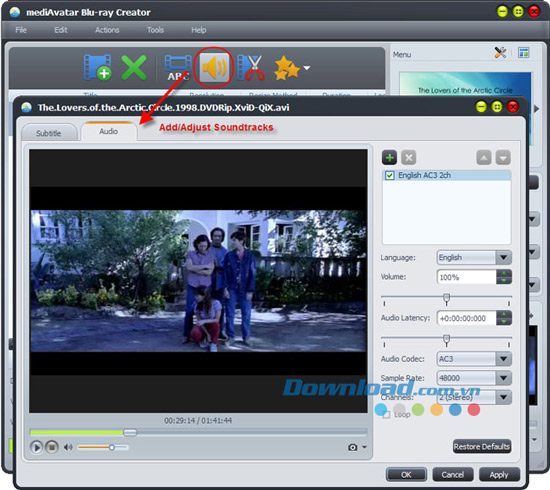The height and width of the screenshot is (490, 550).
Task: Click the video playback progress slider handle
Action: [x=130, y=432]
